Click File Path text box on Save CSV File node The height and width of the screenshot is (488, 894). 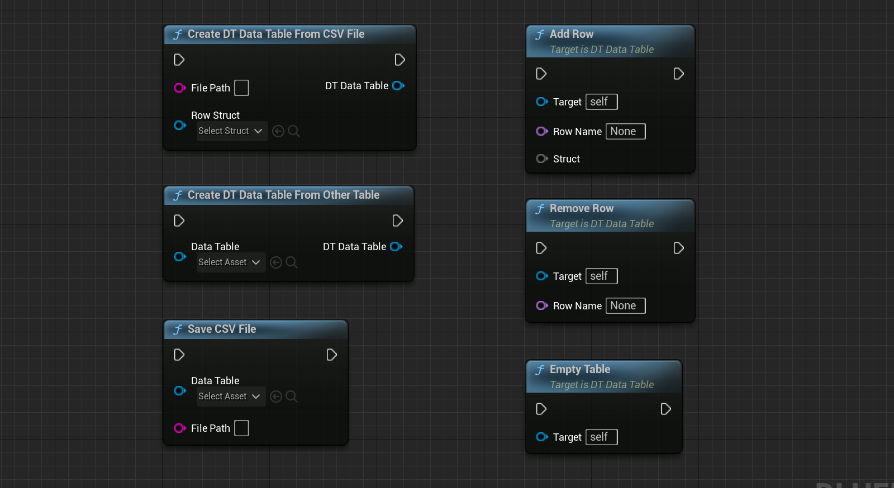(x=242, y=428)
